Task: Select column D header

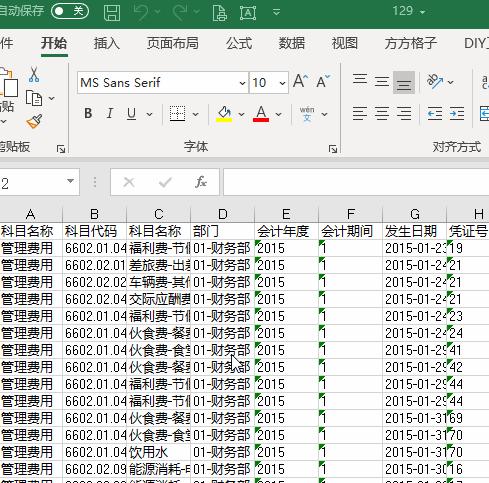Action: [223, 214]
